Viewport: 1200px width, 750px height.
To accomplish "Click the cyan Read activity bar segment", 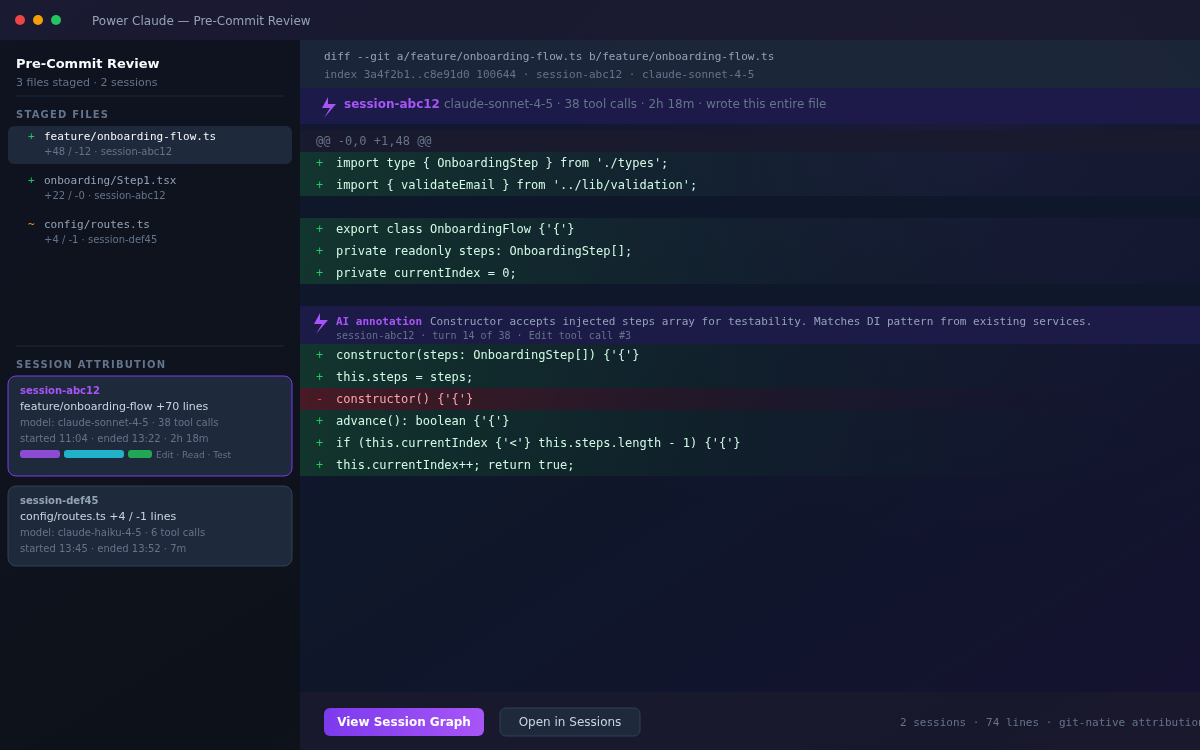I will [94, 454].
